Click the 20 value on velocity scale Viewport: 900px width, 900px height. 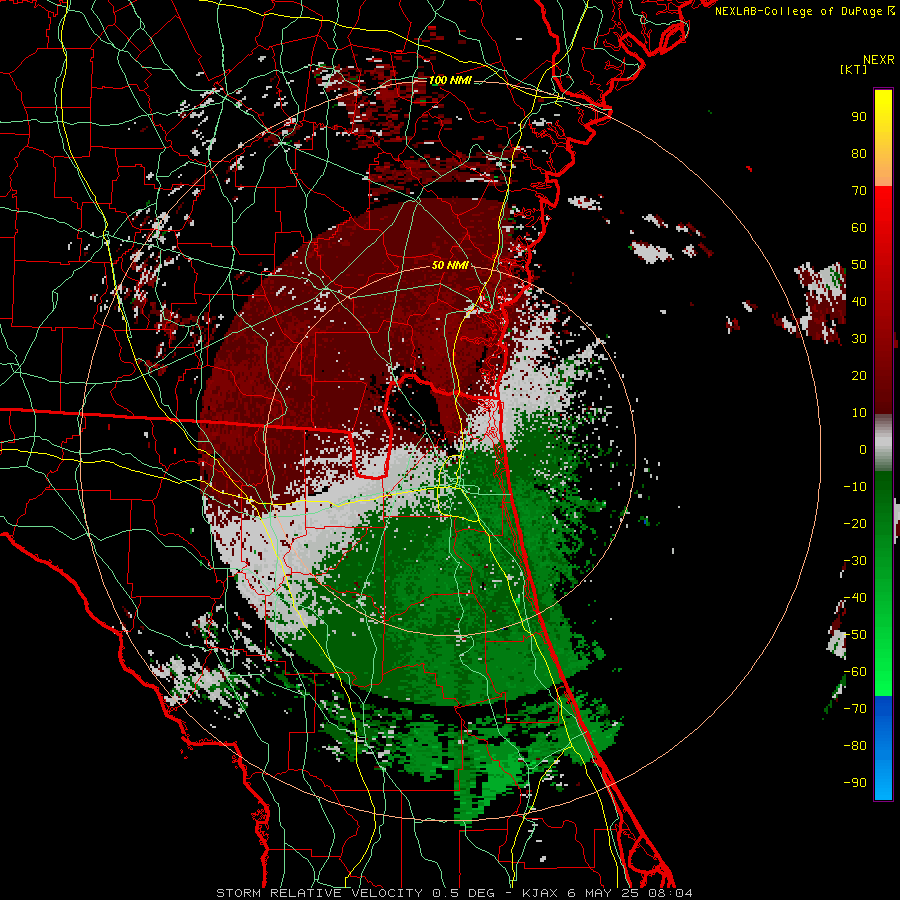click(x=859, y=375)
